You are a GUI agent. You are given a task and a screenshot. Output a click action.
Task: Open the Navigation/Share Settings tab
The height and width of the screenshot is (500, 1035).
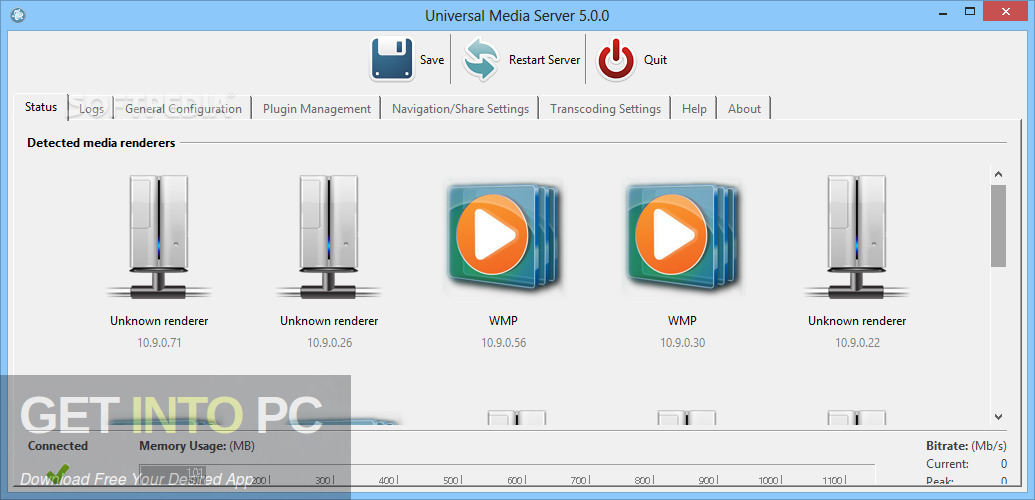460,109
